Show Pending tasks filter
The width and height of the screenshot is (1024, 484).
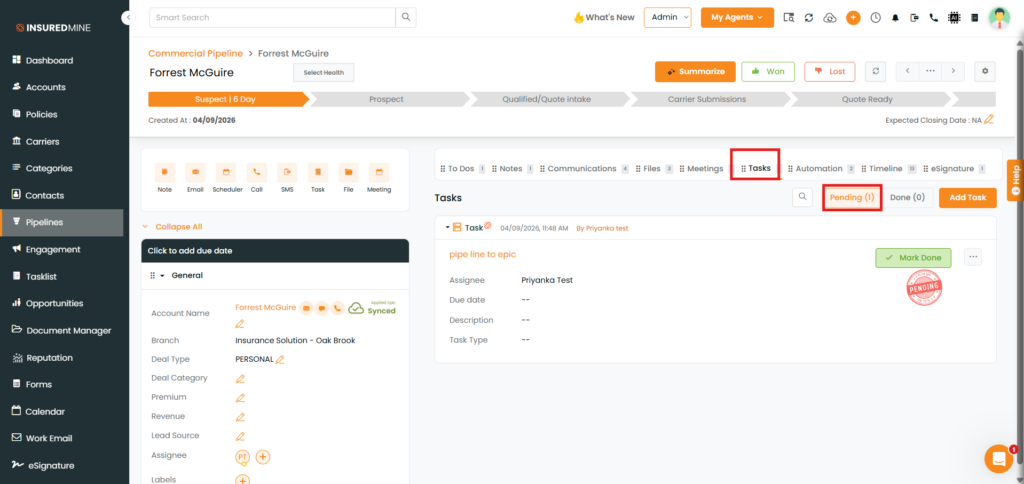[x=852, y=197]
